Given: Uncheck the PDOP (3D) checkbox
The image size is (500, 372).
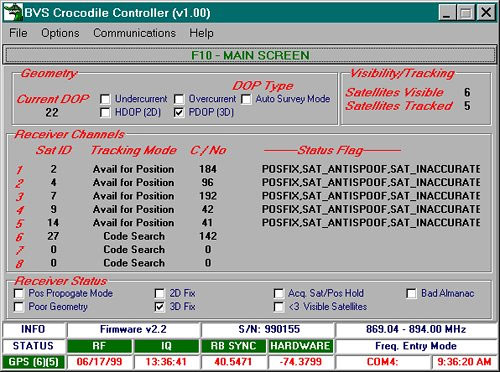Looking at the screenshot, I should click(x=179, y=113).
